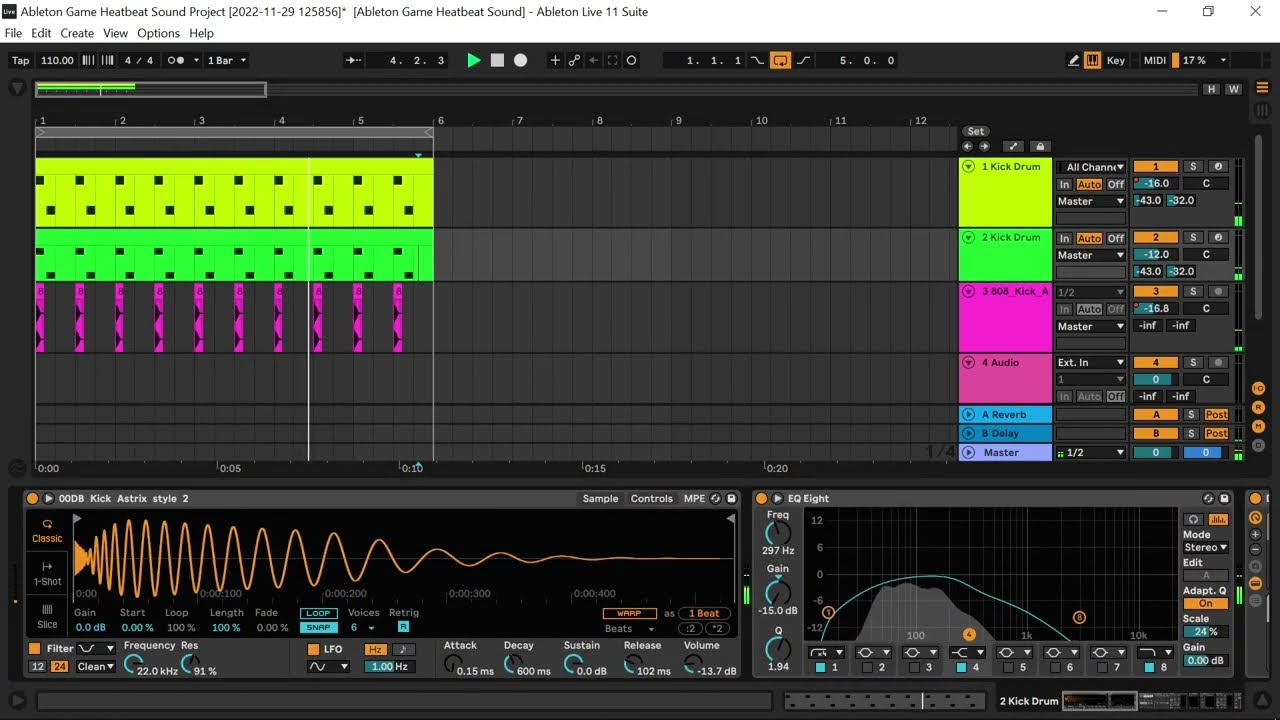Screen dimensions: 1280x720
Task: Collapse the 1 Kick Drum track
Action: 968,167
